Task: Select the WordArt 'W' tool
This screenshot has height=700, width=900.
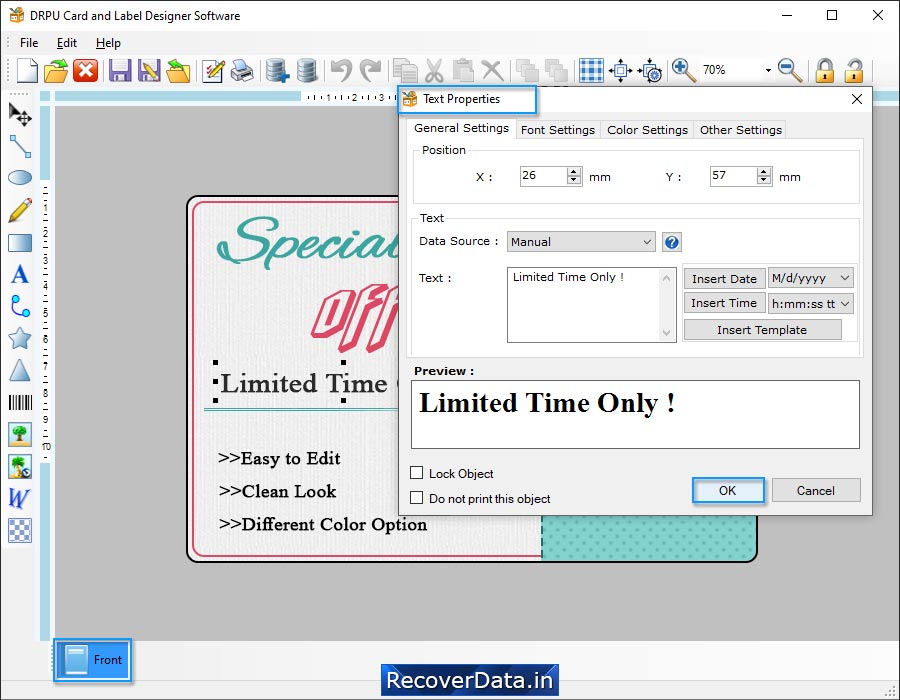Action: coord(19,498)
